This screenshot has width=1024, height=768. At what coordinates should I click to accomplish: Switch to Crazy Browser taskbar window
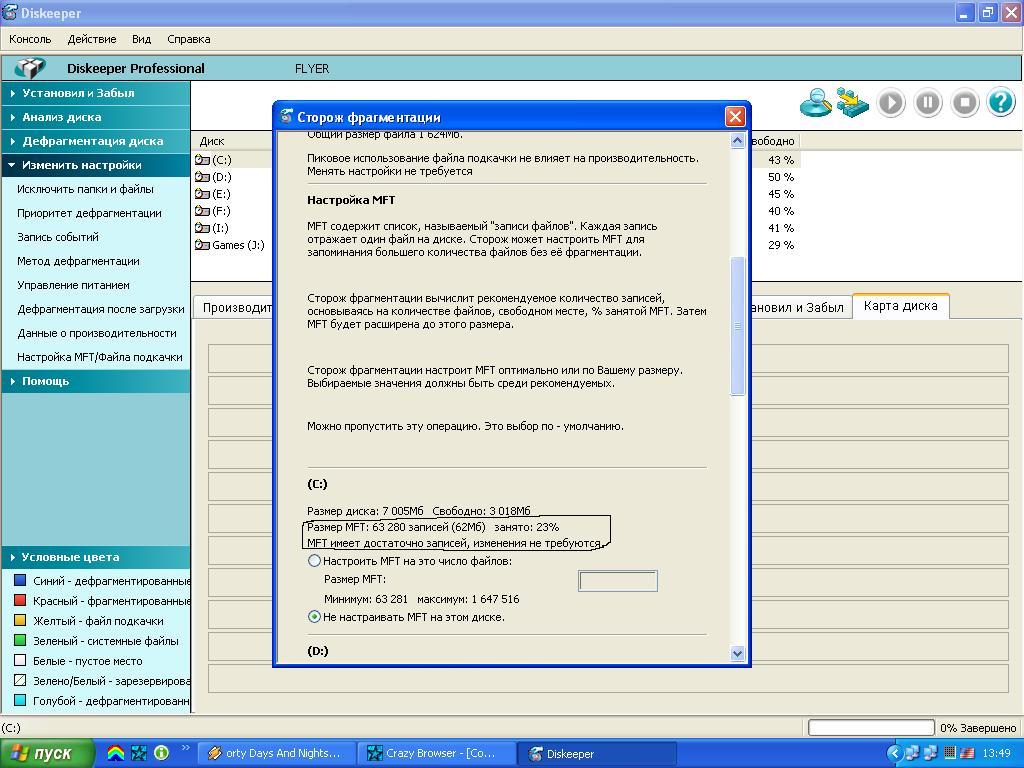coord(437,754)
